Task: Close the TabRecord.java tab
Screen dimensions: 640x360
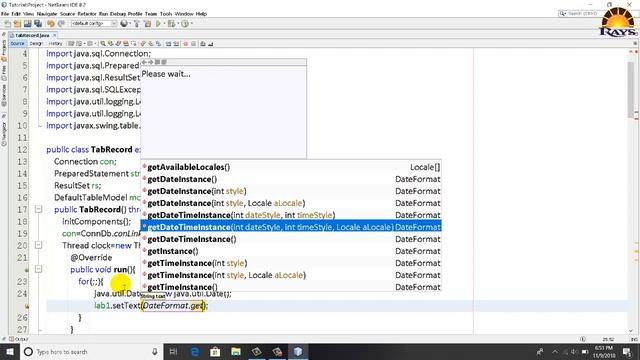Action: 55,35
